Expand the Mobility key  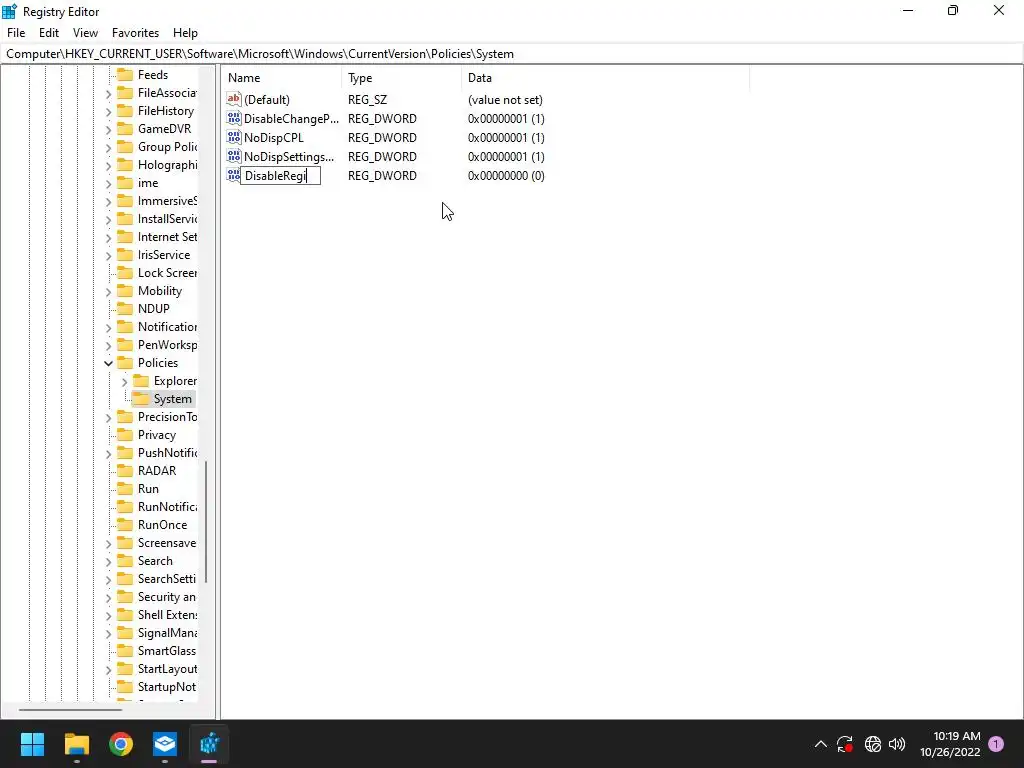coord(108,291)
